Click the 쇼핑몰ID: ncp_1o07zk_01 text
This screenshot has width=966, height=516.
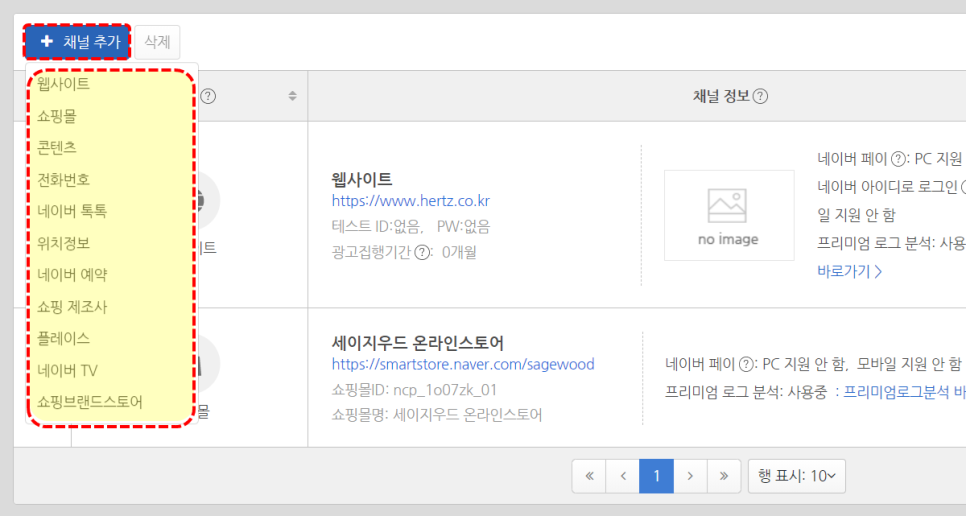tap(414, 390)
